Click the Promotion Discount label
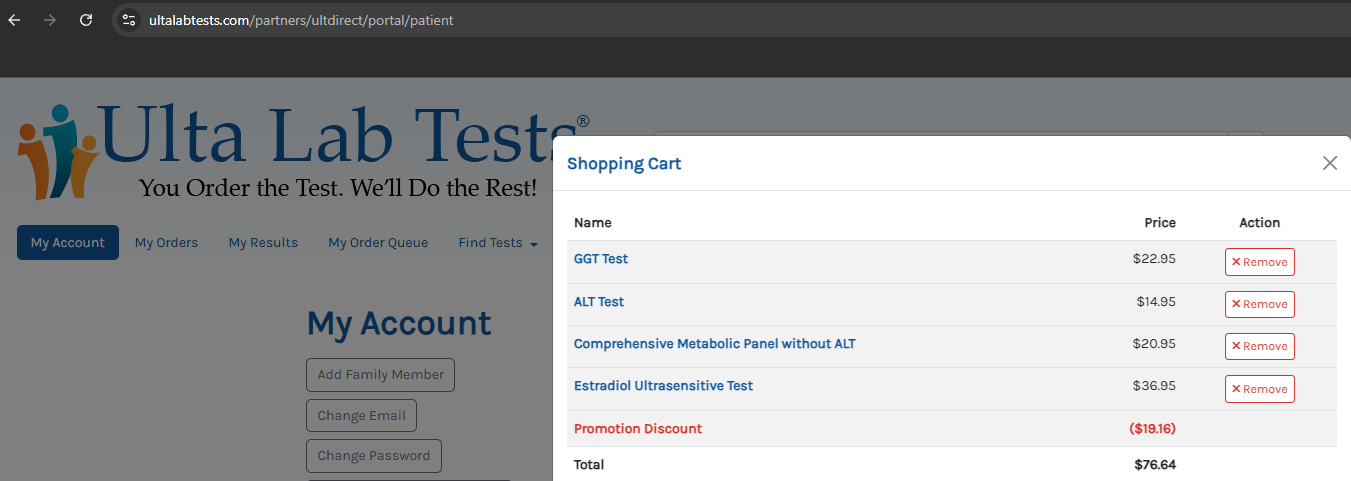 (x=638, y=429)
